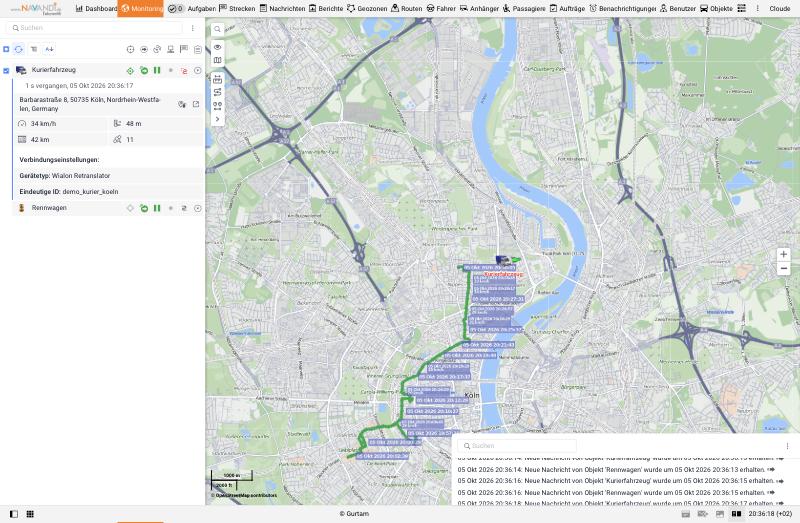This screenshot has width=800, height=523.
Task: Click the 34 km/h speed value
Action: 43,123
